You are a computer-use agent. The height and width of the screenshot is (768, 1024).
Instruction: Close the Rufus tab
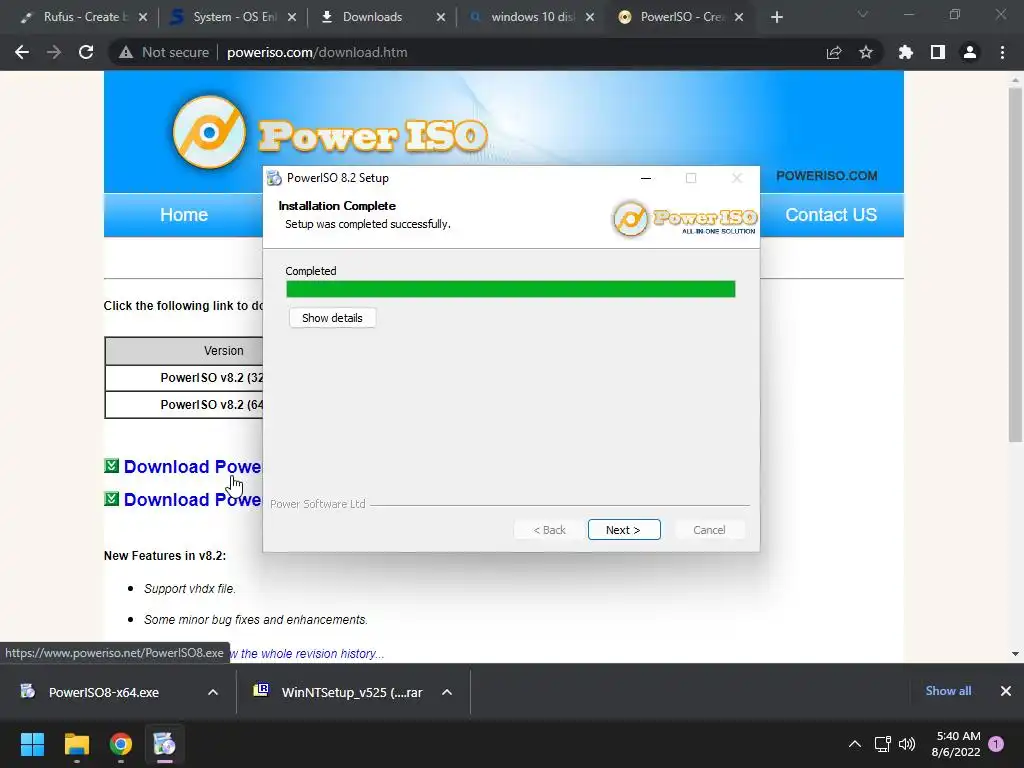pos(143,17)
